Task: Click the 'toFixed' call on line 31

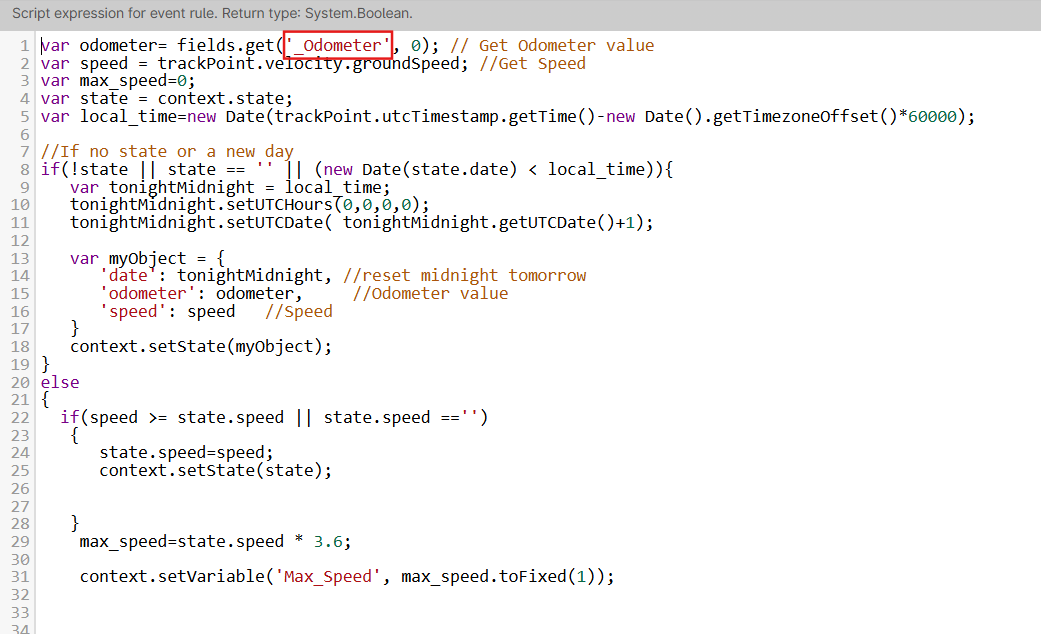Action: pos(533,577)
